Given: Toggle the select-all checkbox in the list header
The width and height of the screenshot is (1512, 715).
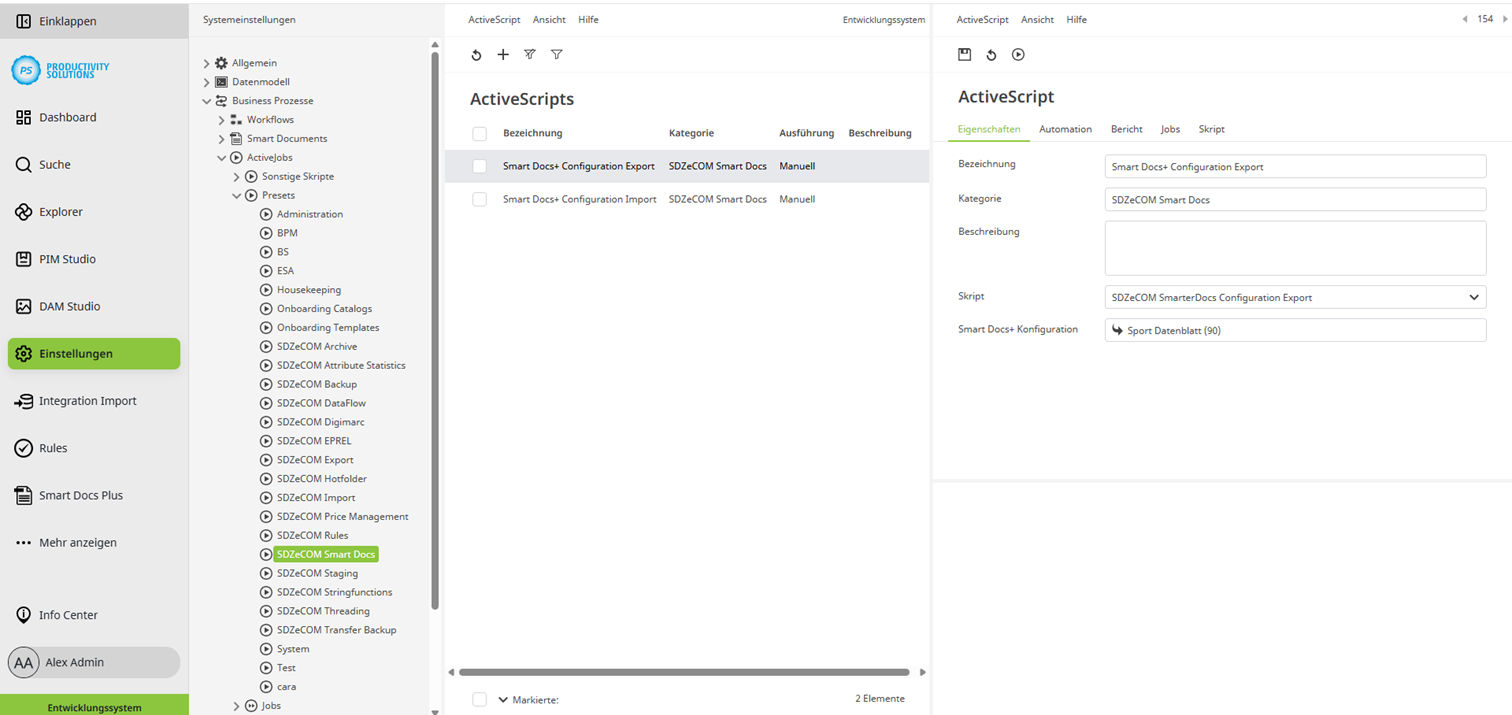Looking at the screenshot, I should point(479,133).
